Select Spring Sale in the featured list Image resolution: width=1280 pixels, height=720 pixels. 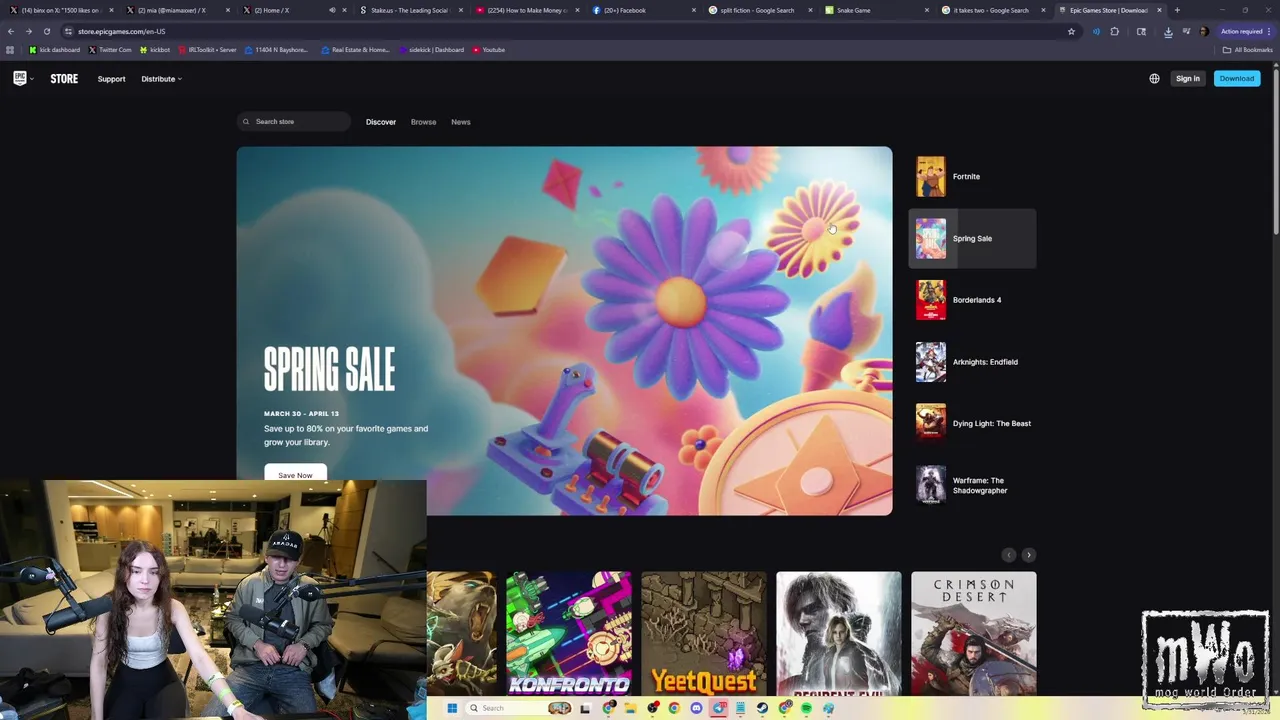[x=972, y=238]
